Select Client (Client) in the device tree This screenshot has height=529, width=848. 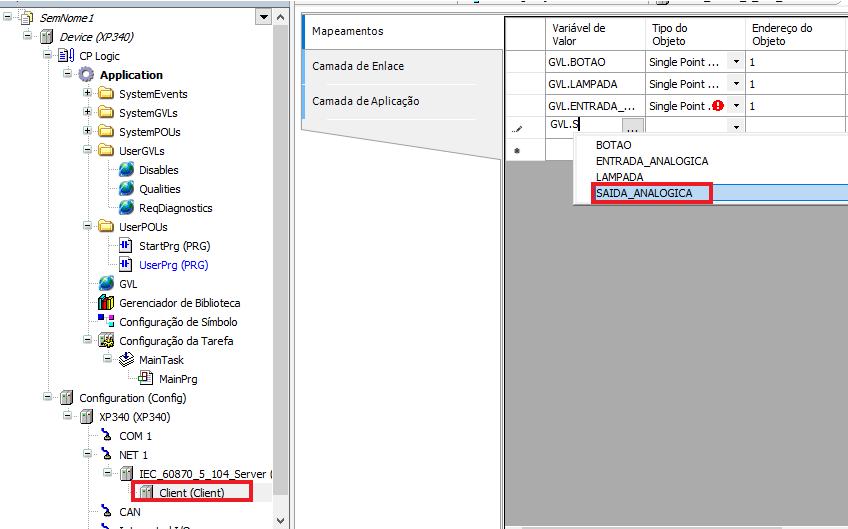click(x=191, y=493)
